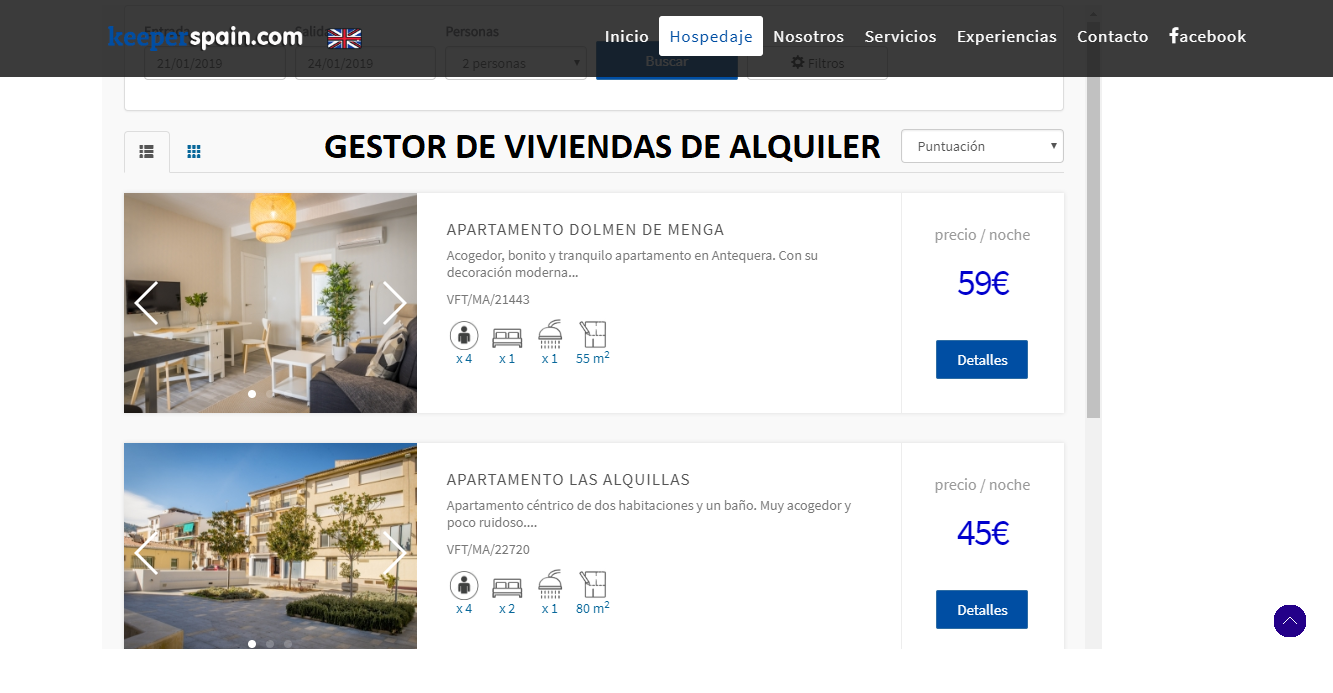This screenshot has height=693, width=1333.
Task: Open the Experiencias menu item
Action: point(1006,36)
